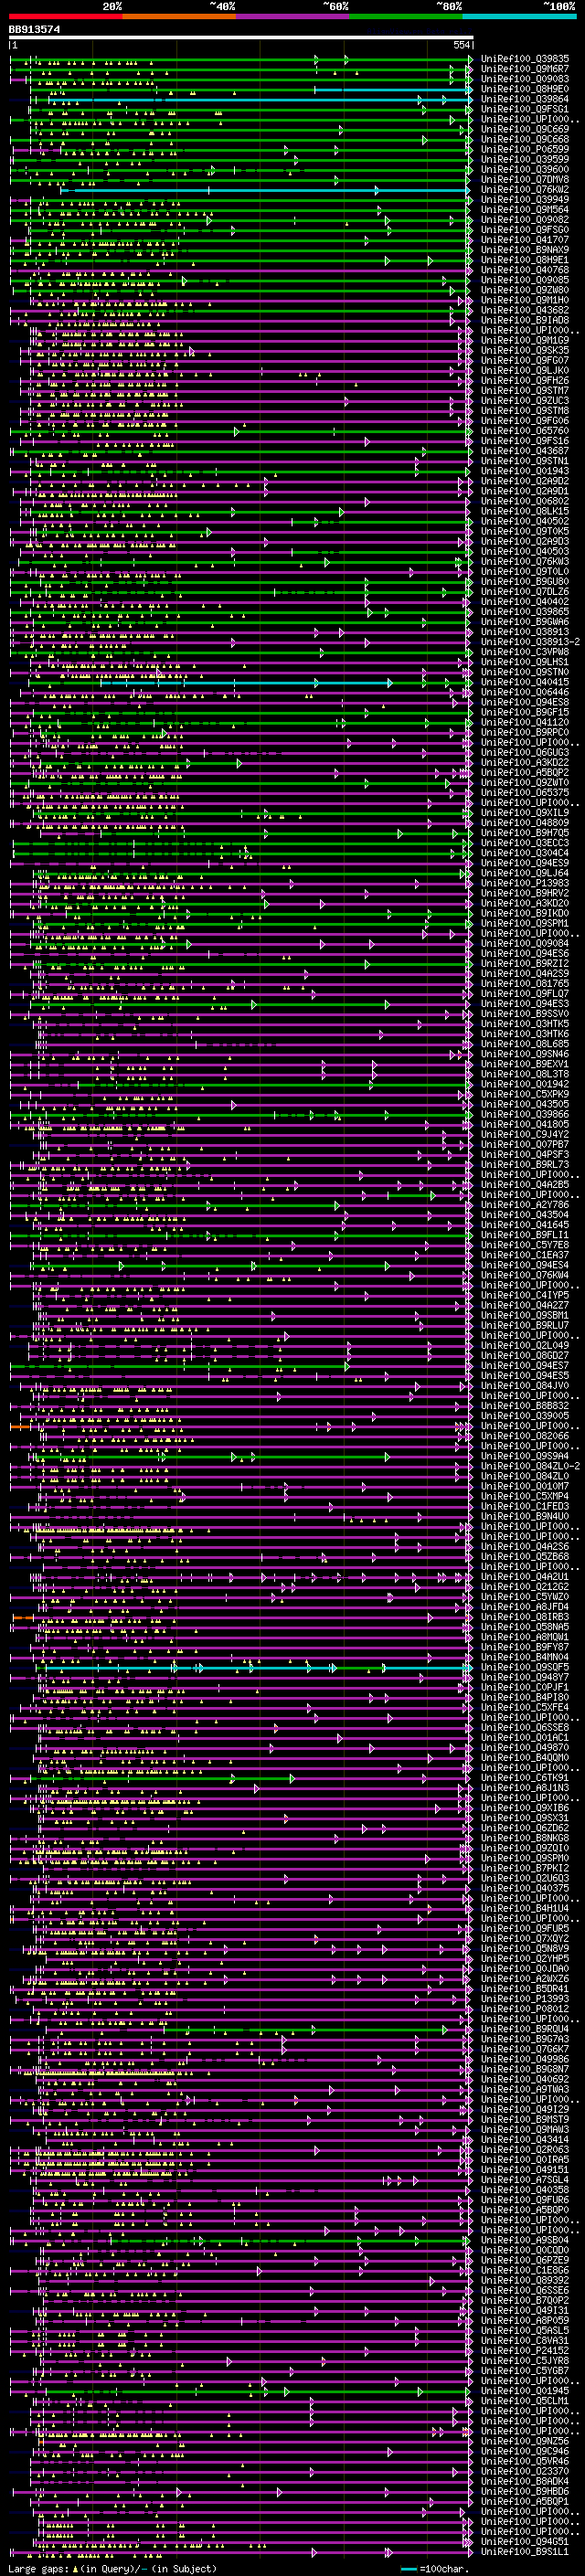Select hit UniRef100_B9FLI1
Viewport: 585px width, 2576px height.
point(525,1235)
